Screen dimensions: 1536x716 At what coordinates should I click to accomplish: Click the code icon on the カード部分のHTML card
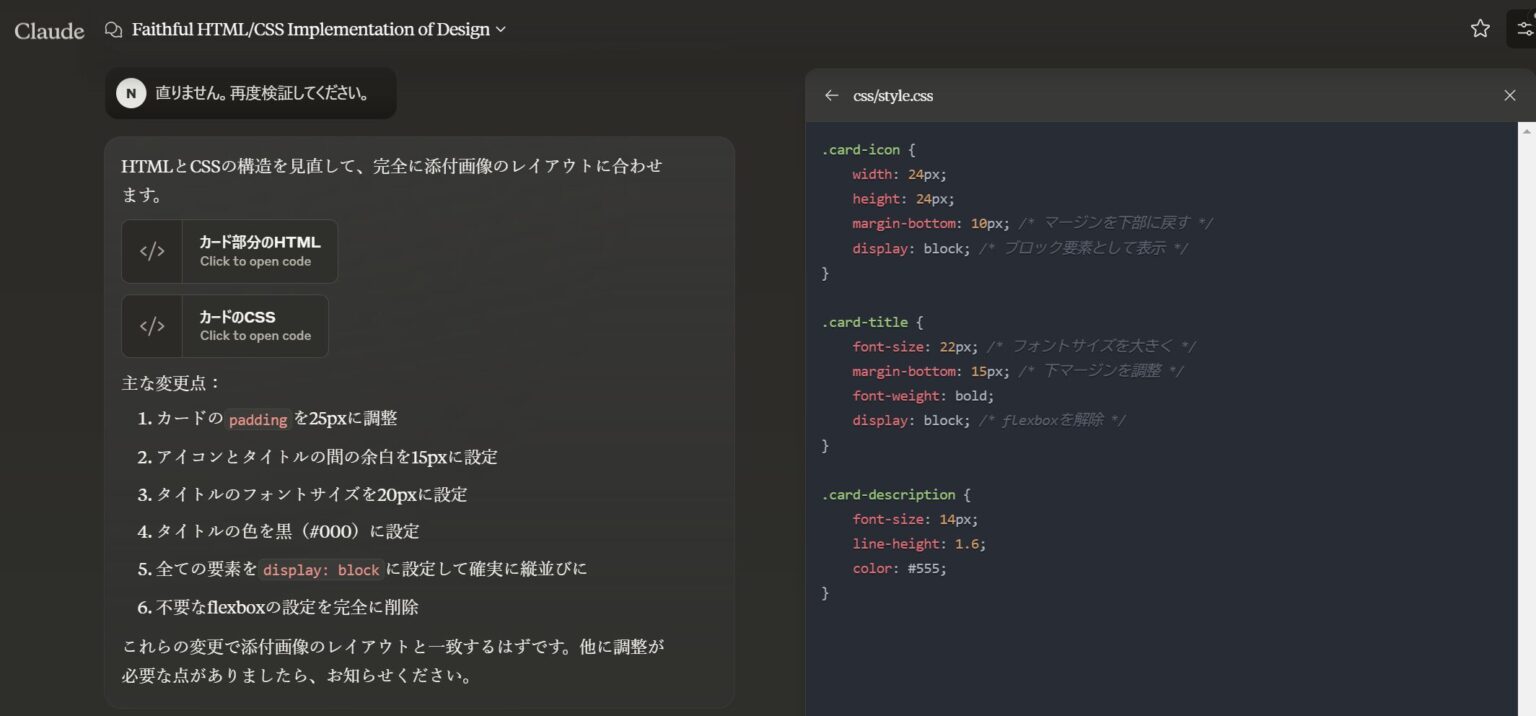152,251
